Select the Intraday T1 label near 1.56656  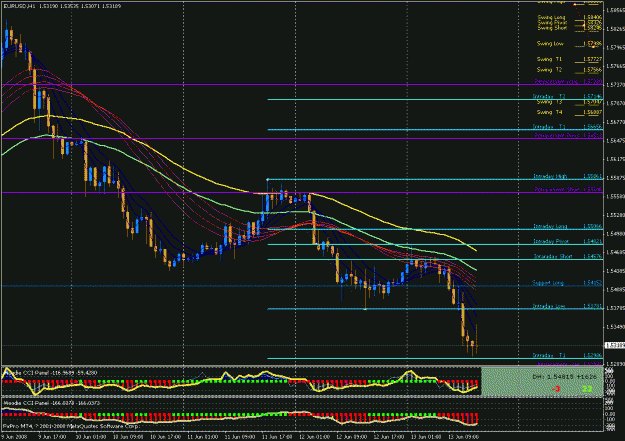click(549, 127)
